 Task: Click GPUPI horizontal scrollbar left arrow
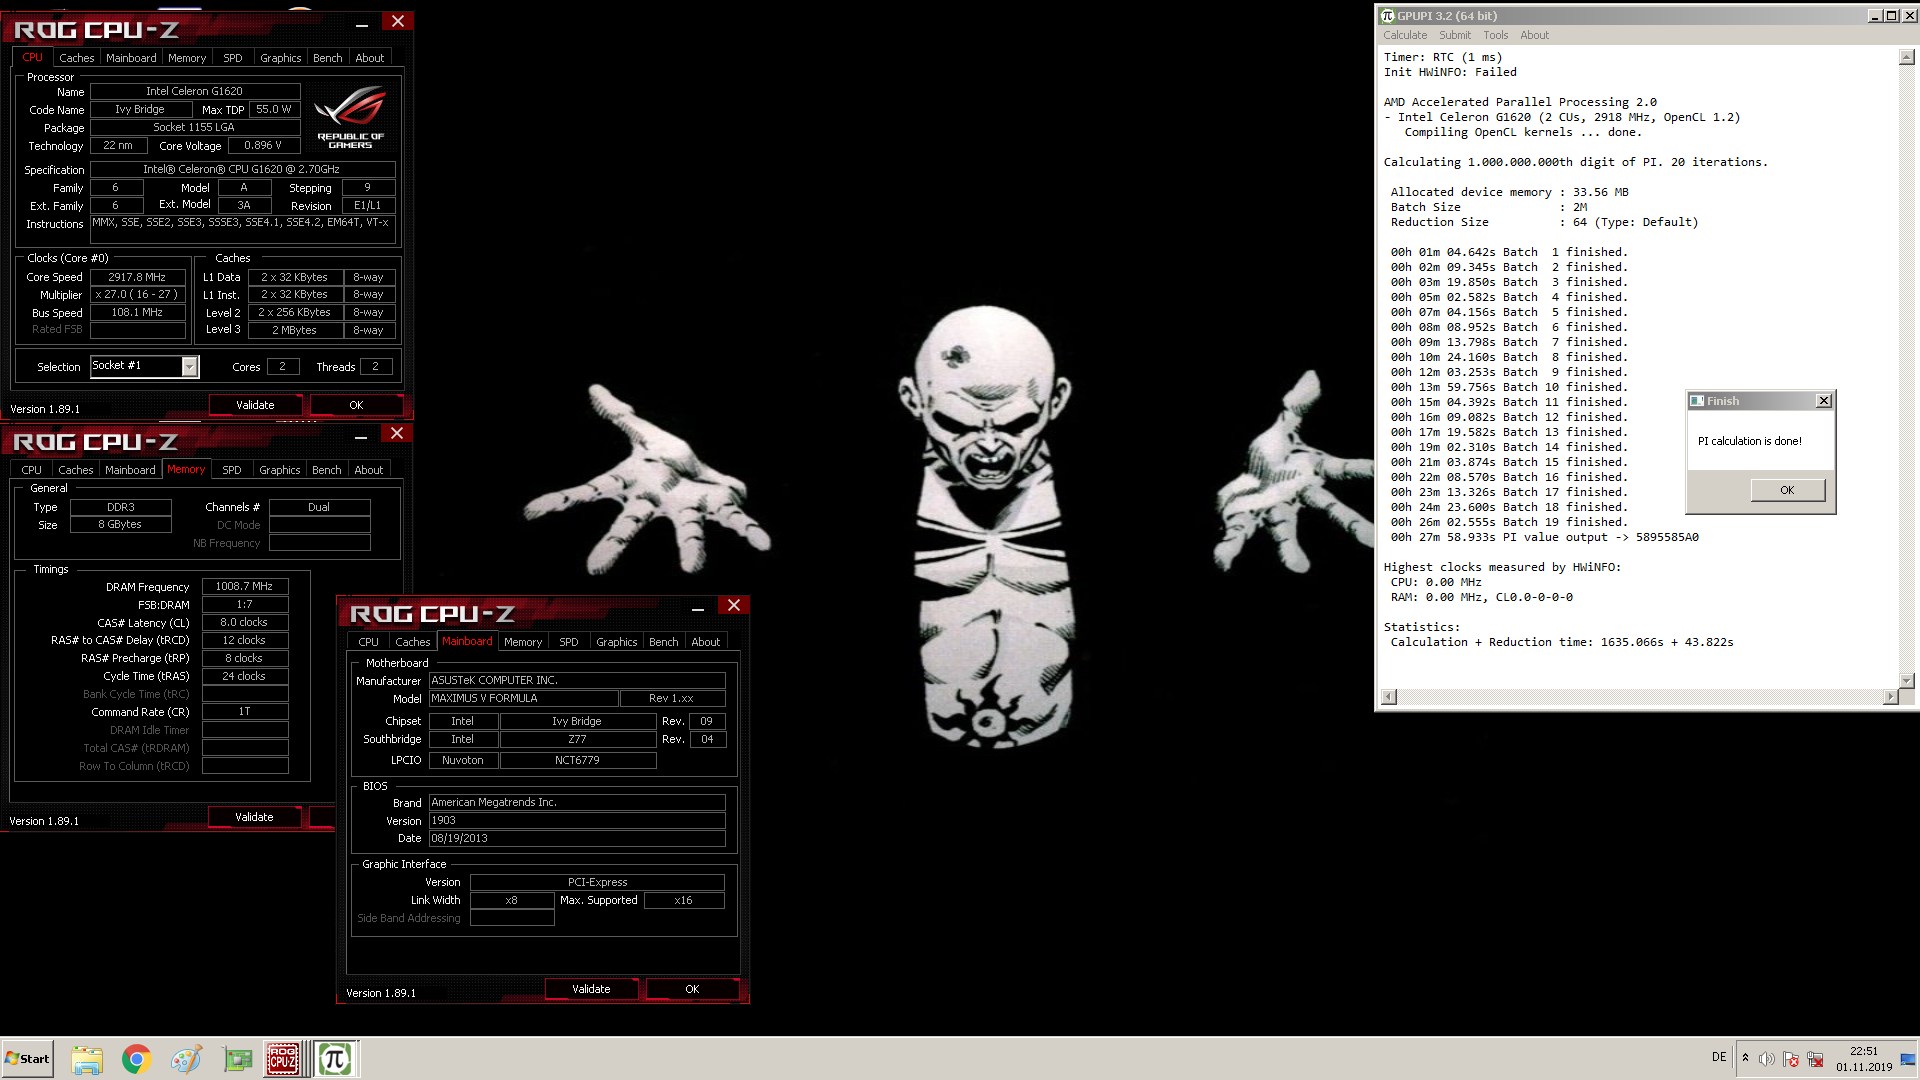coord(1389,696)
